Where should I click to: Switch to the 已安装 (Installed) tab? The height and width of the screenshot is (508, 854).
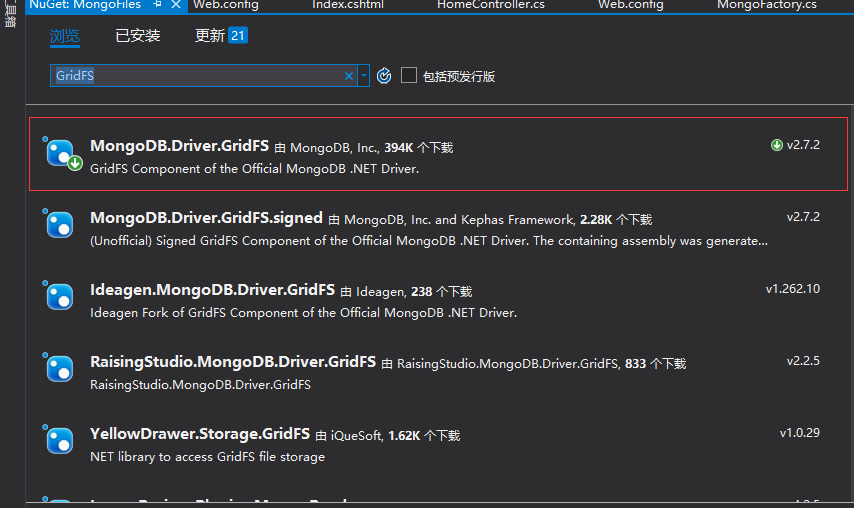coord(138,36)
